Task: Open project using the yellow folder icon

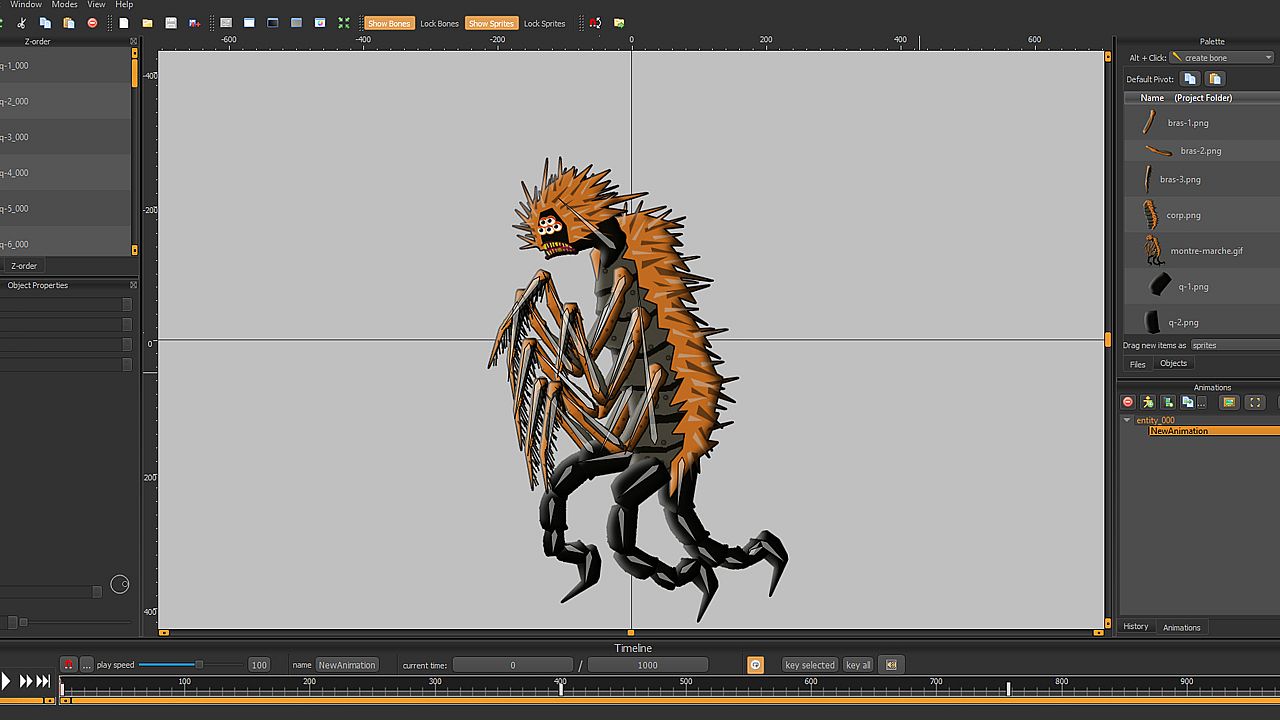Action: tap(148, 23)
